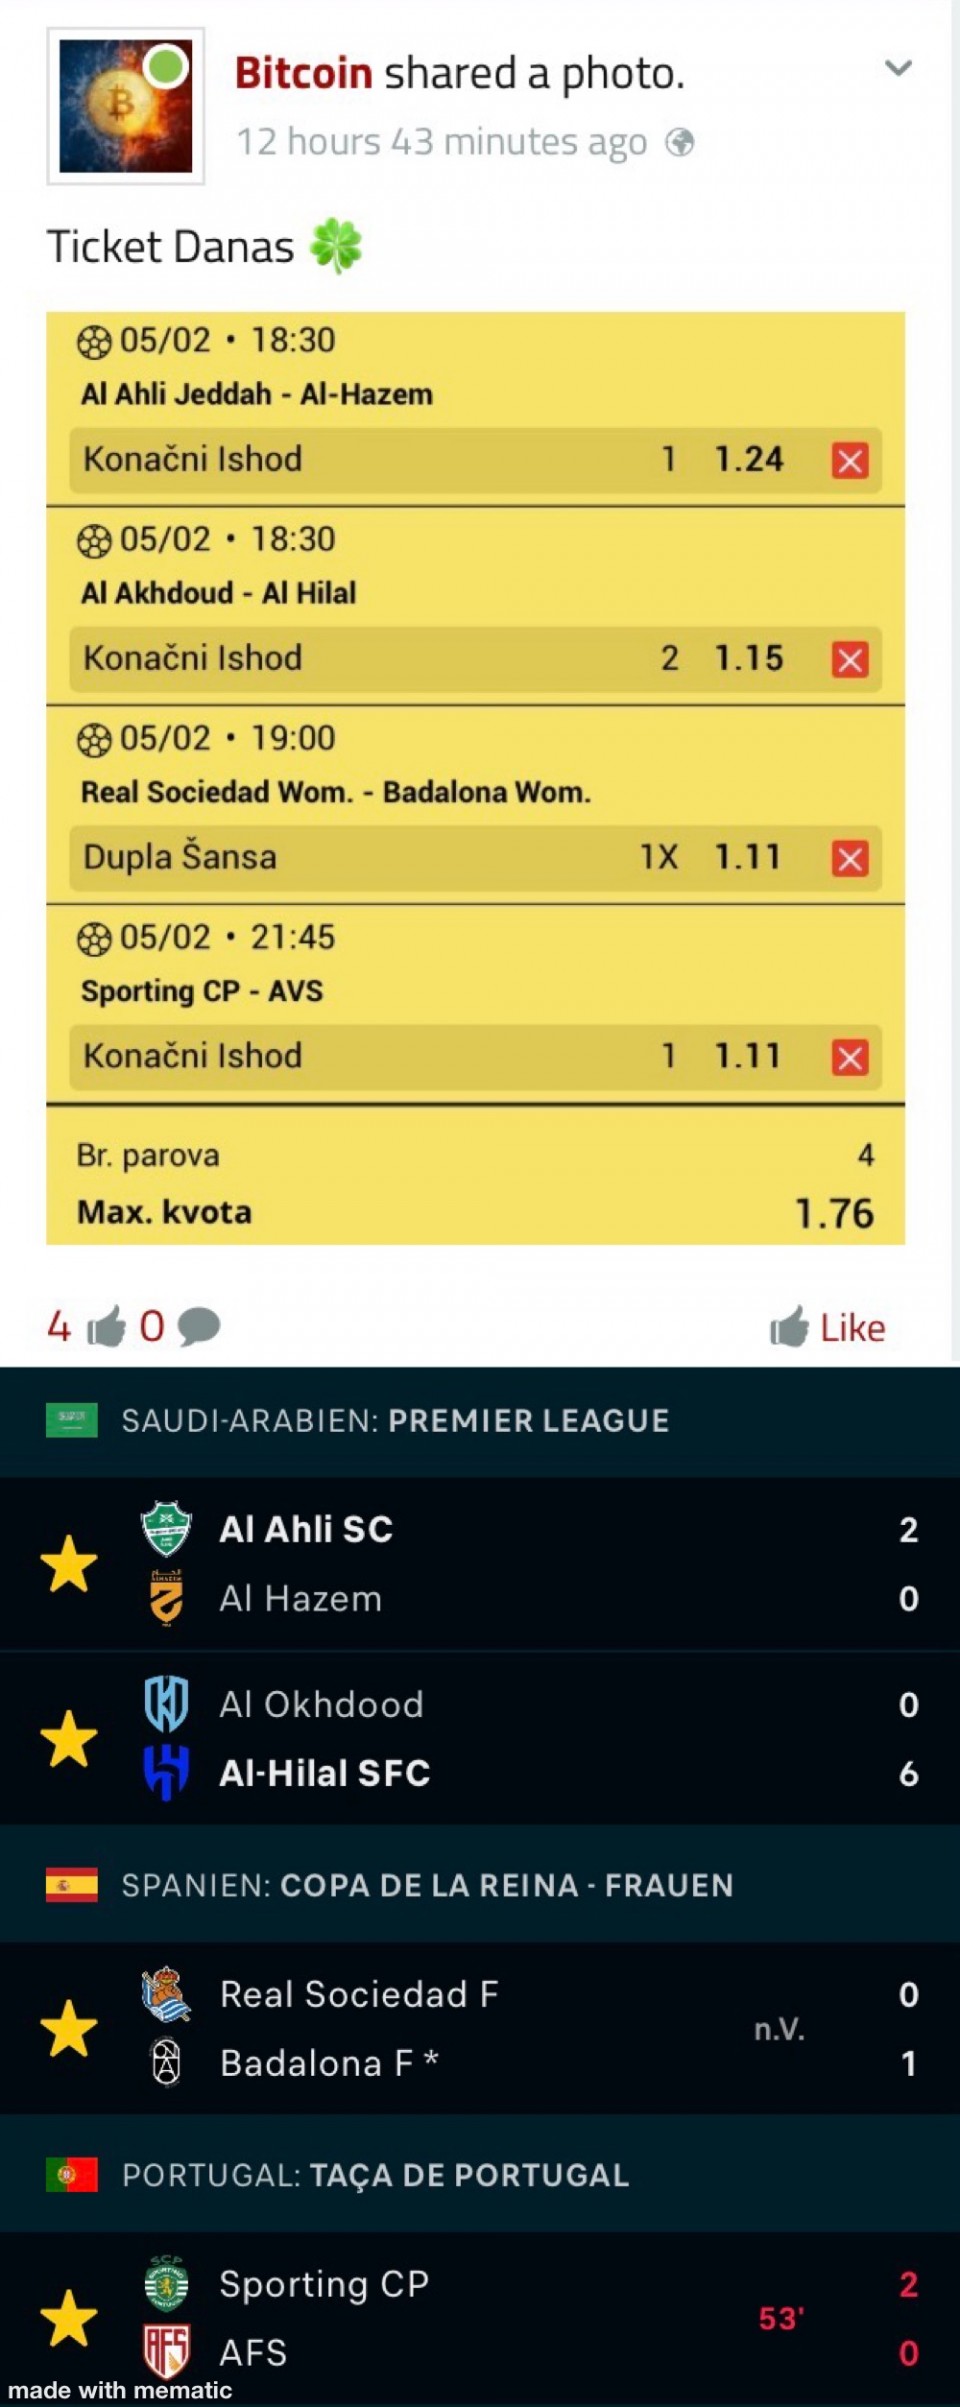Open the comments speech bubble icon
960x2407 pixels.
coord(199,1327)
